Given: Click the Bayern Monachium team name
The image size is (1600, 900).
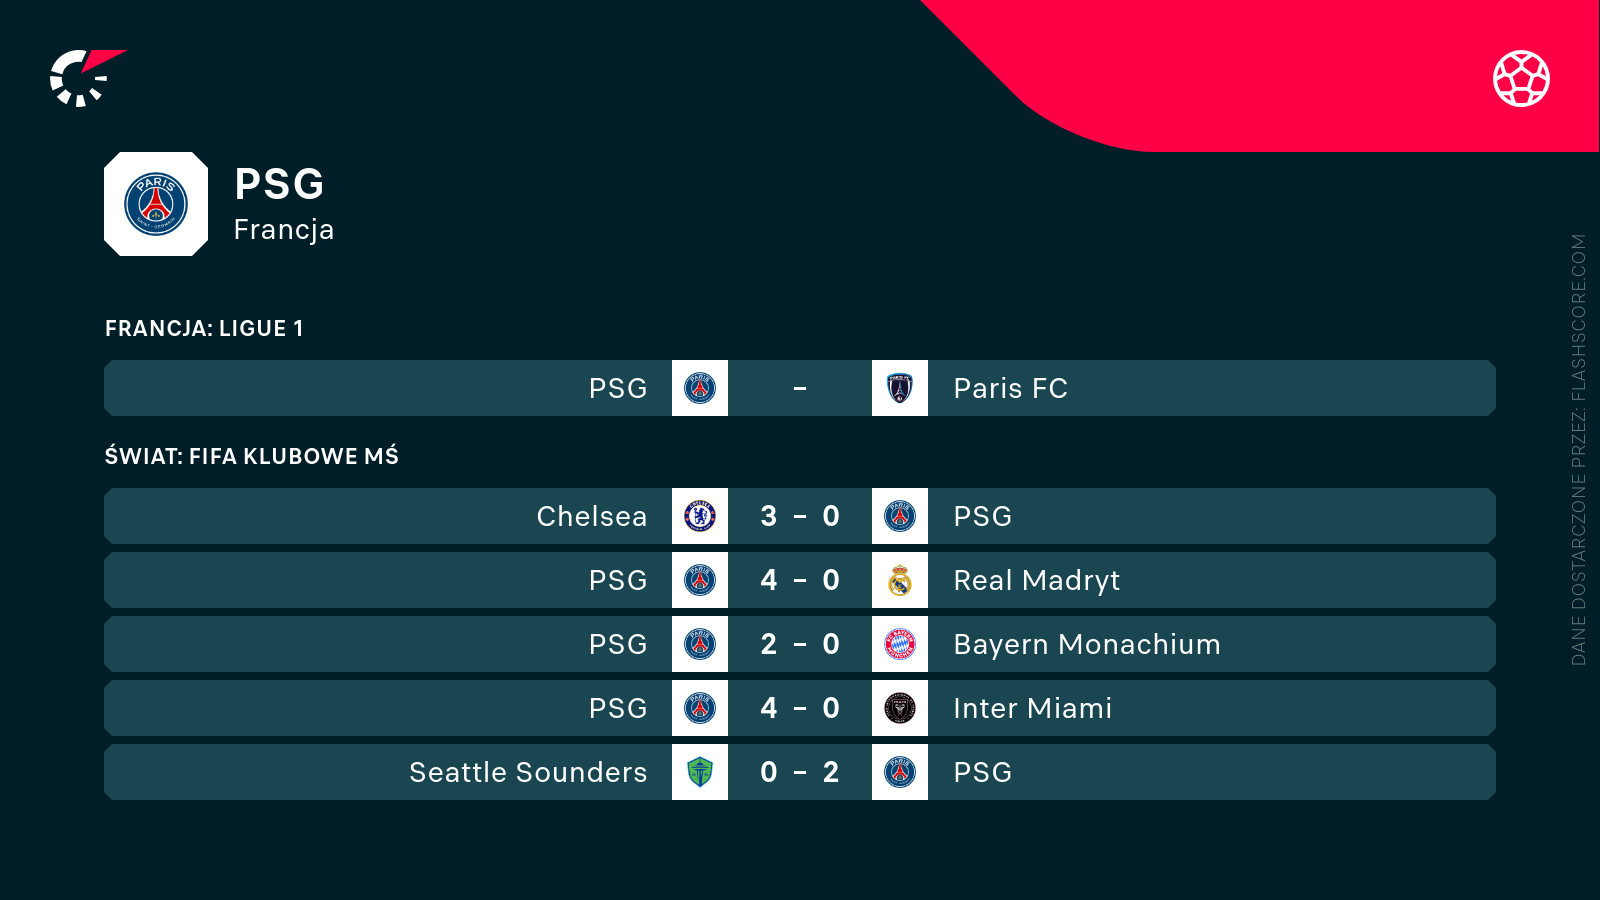Looking at the screenshot, I should click(x=1087, y=644).
